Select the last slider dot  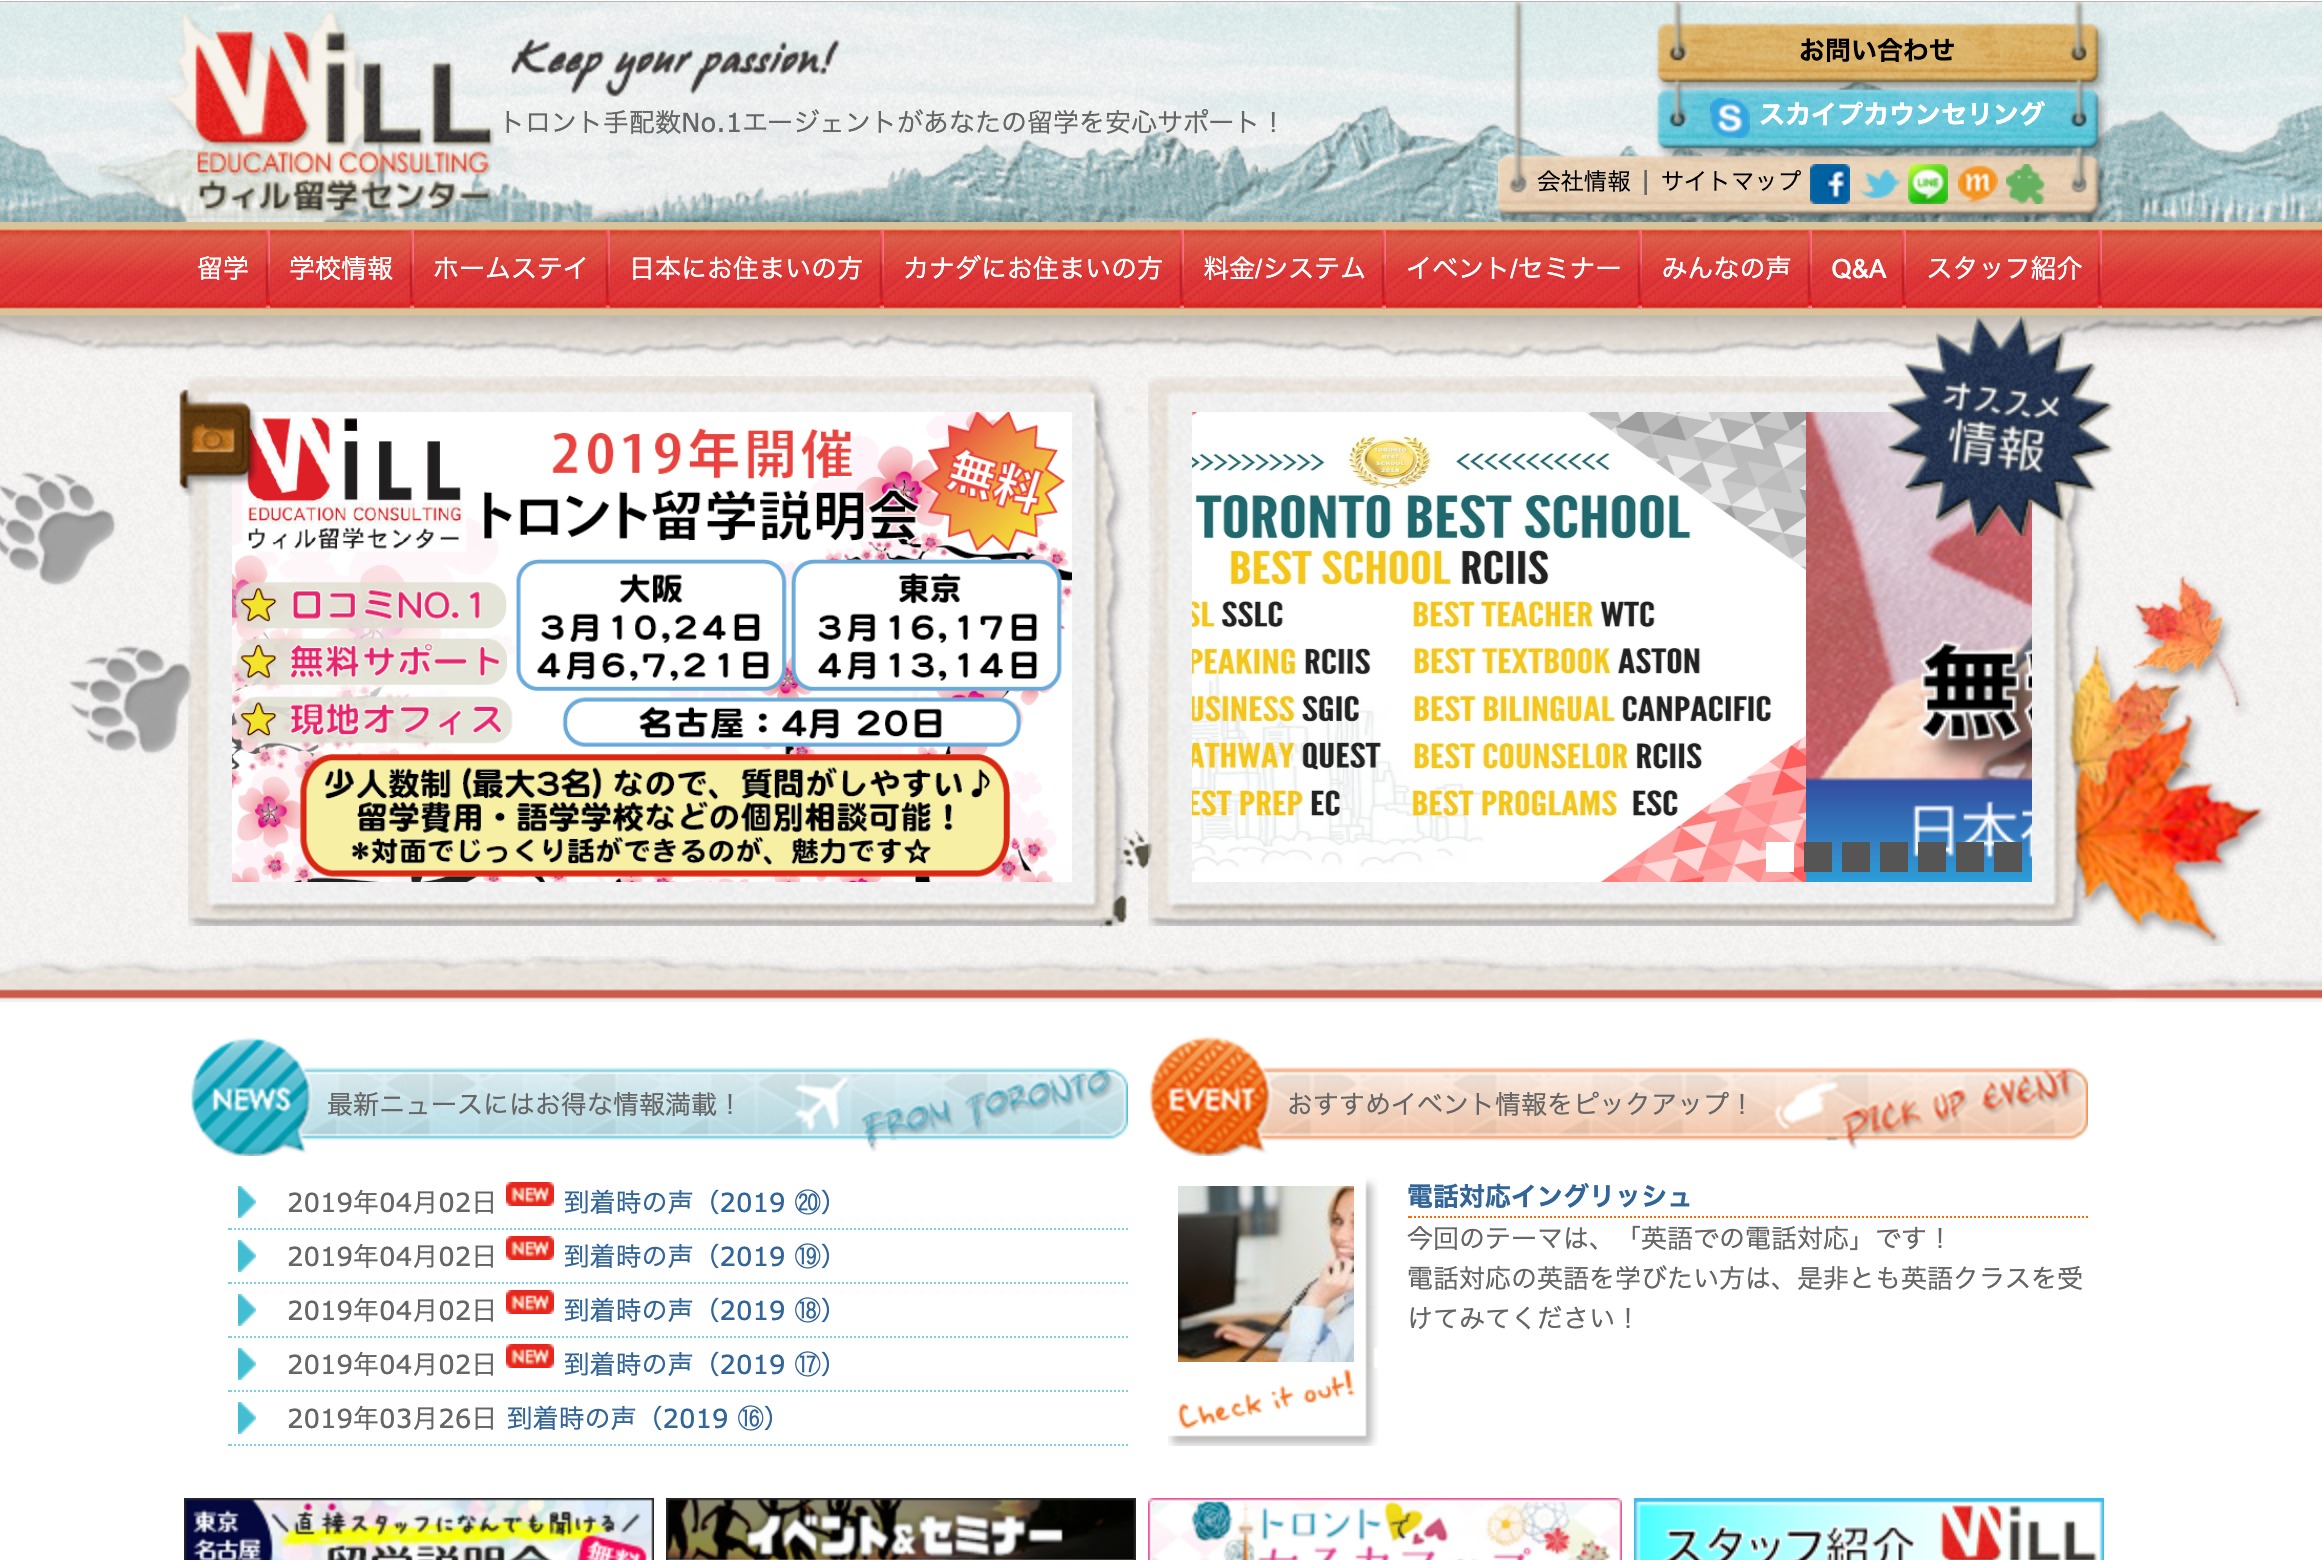[2008, 857]
